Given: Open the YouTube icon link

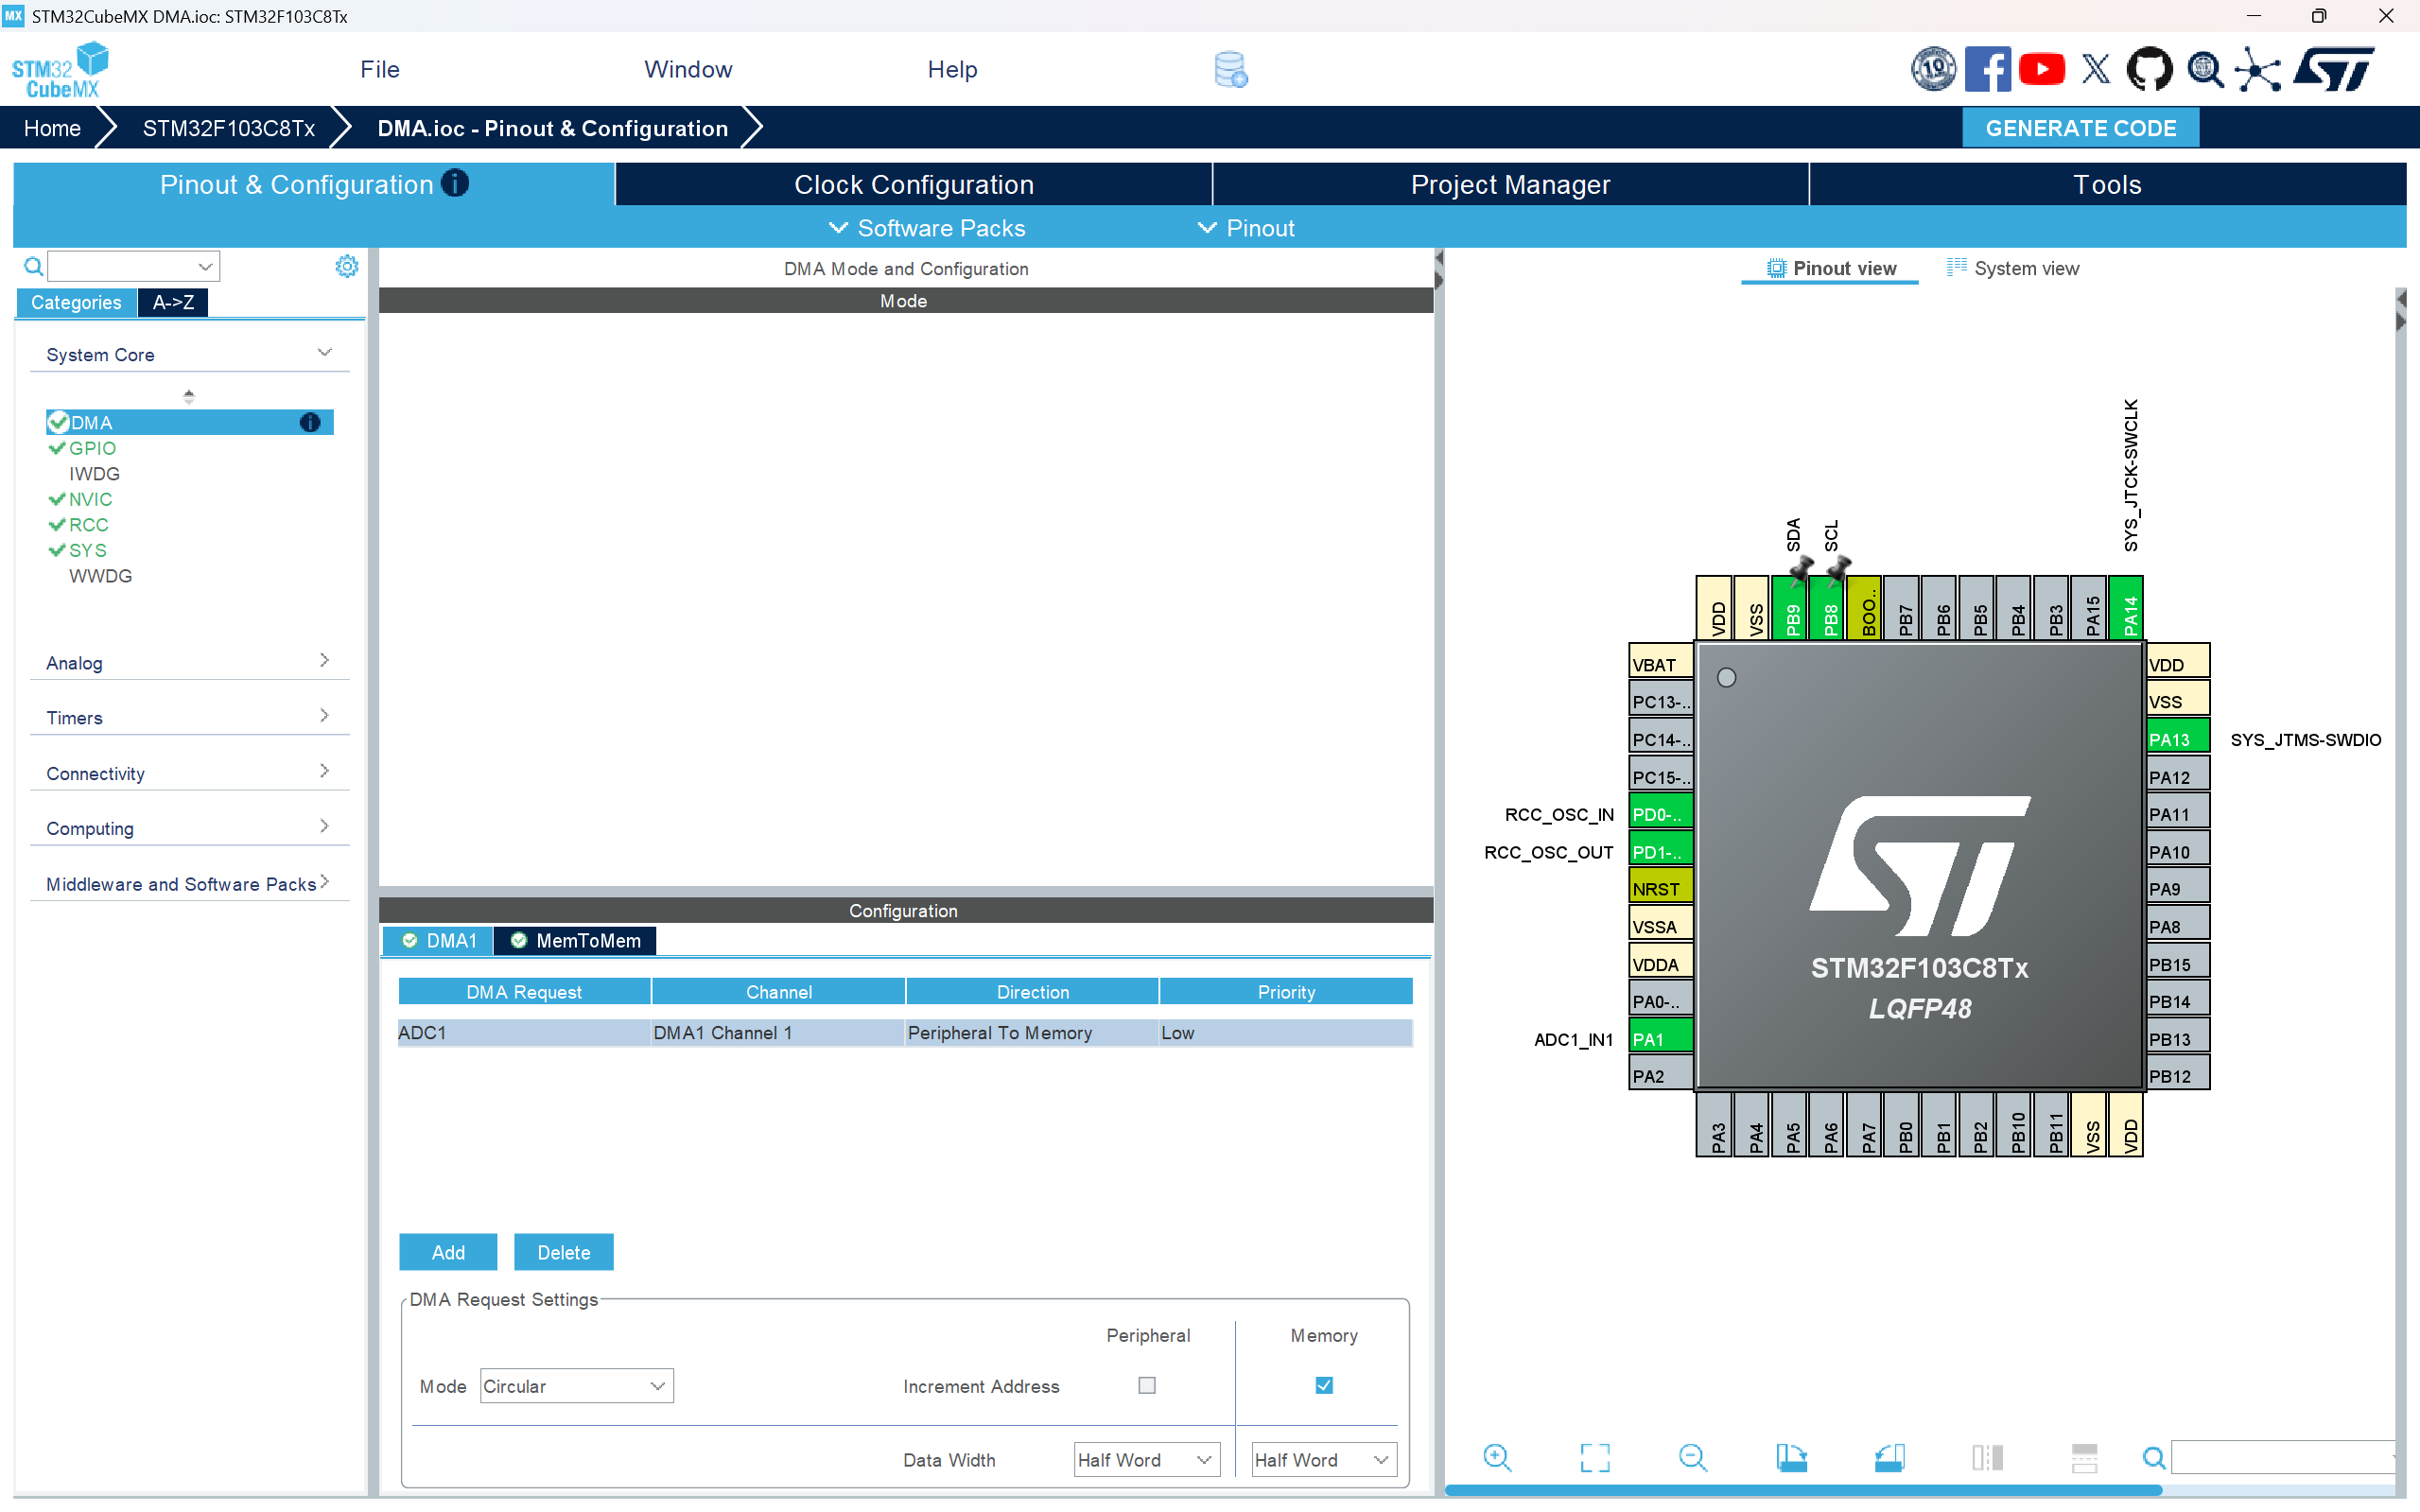Looking at the screenshot, I should click(2041, 70).
